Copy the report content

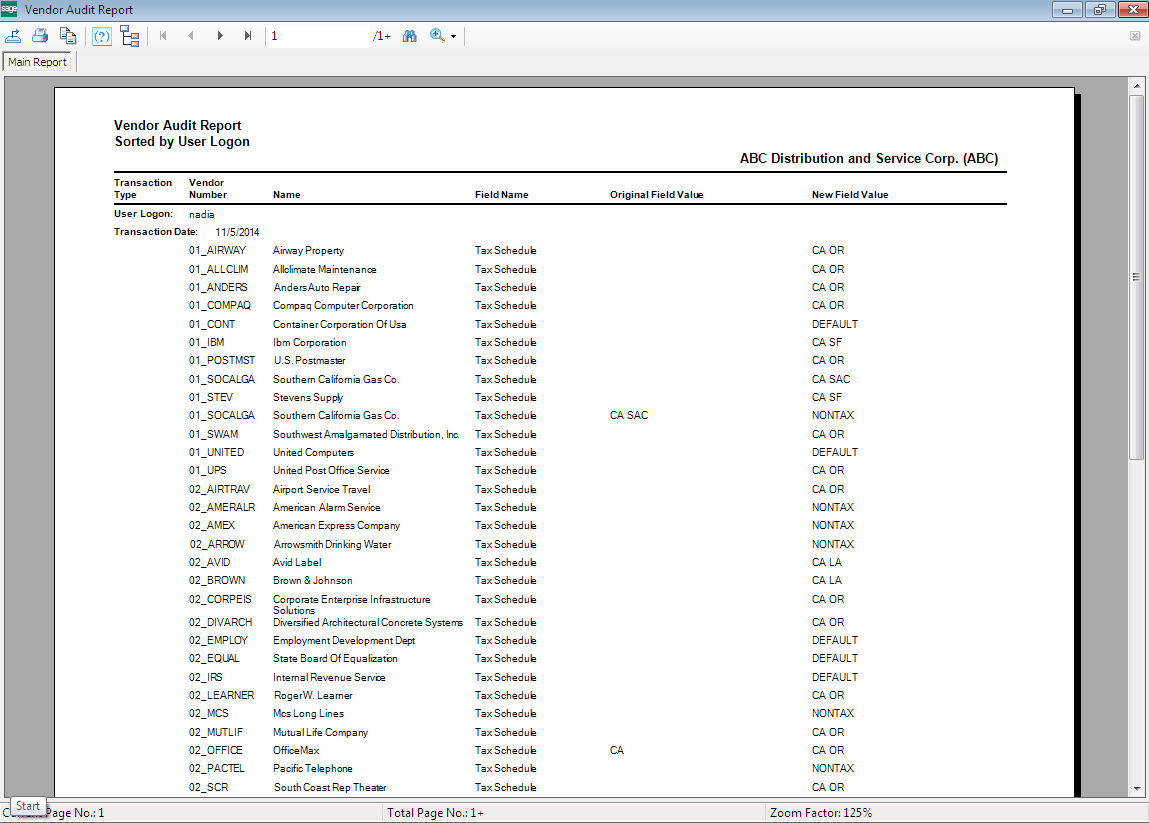click(x=68, y=36)
